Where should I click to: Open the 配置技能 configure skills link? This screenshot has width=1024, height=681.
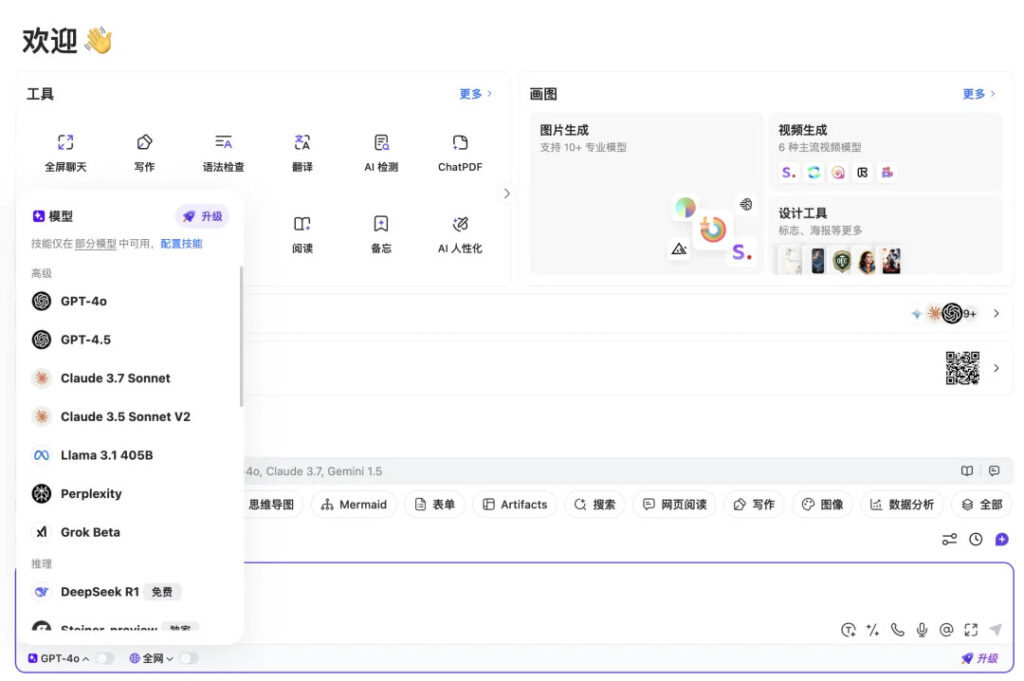[182, 244]
